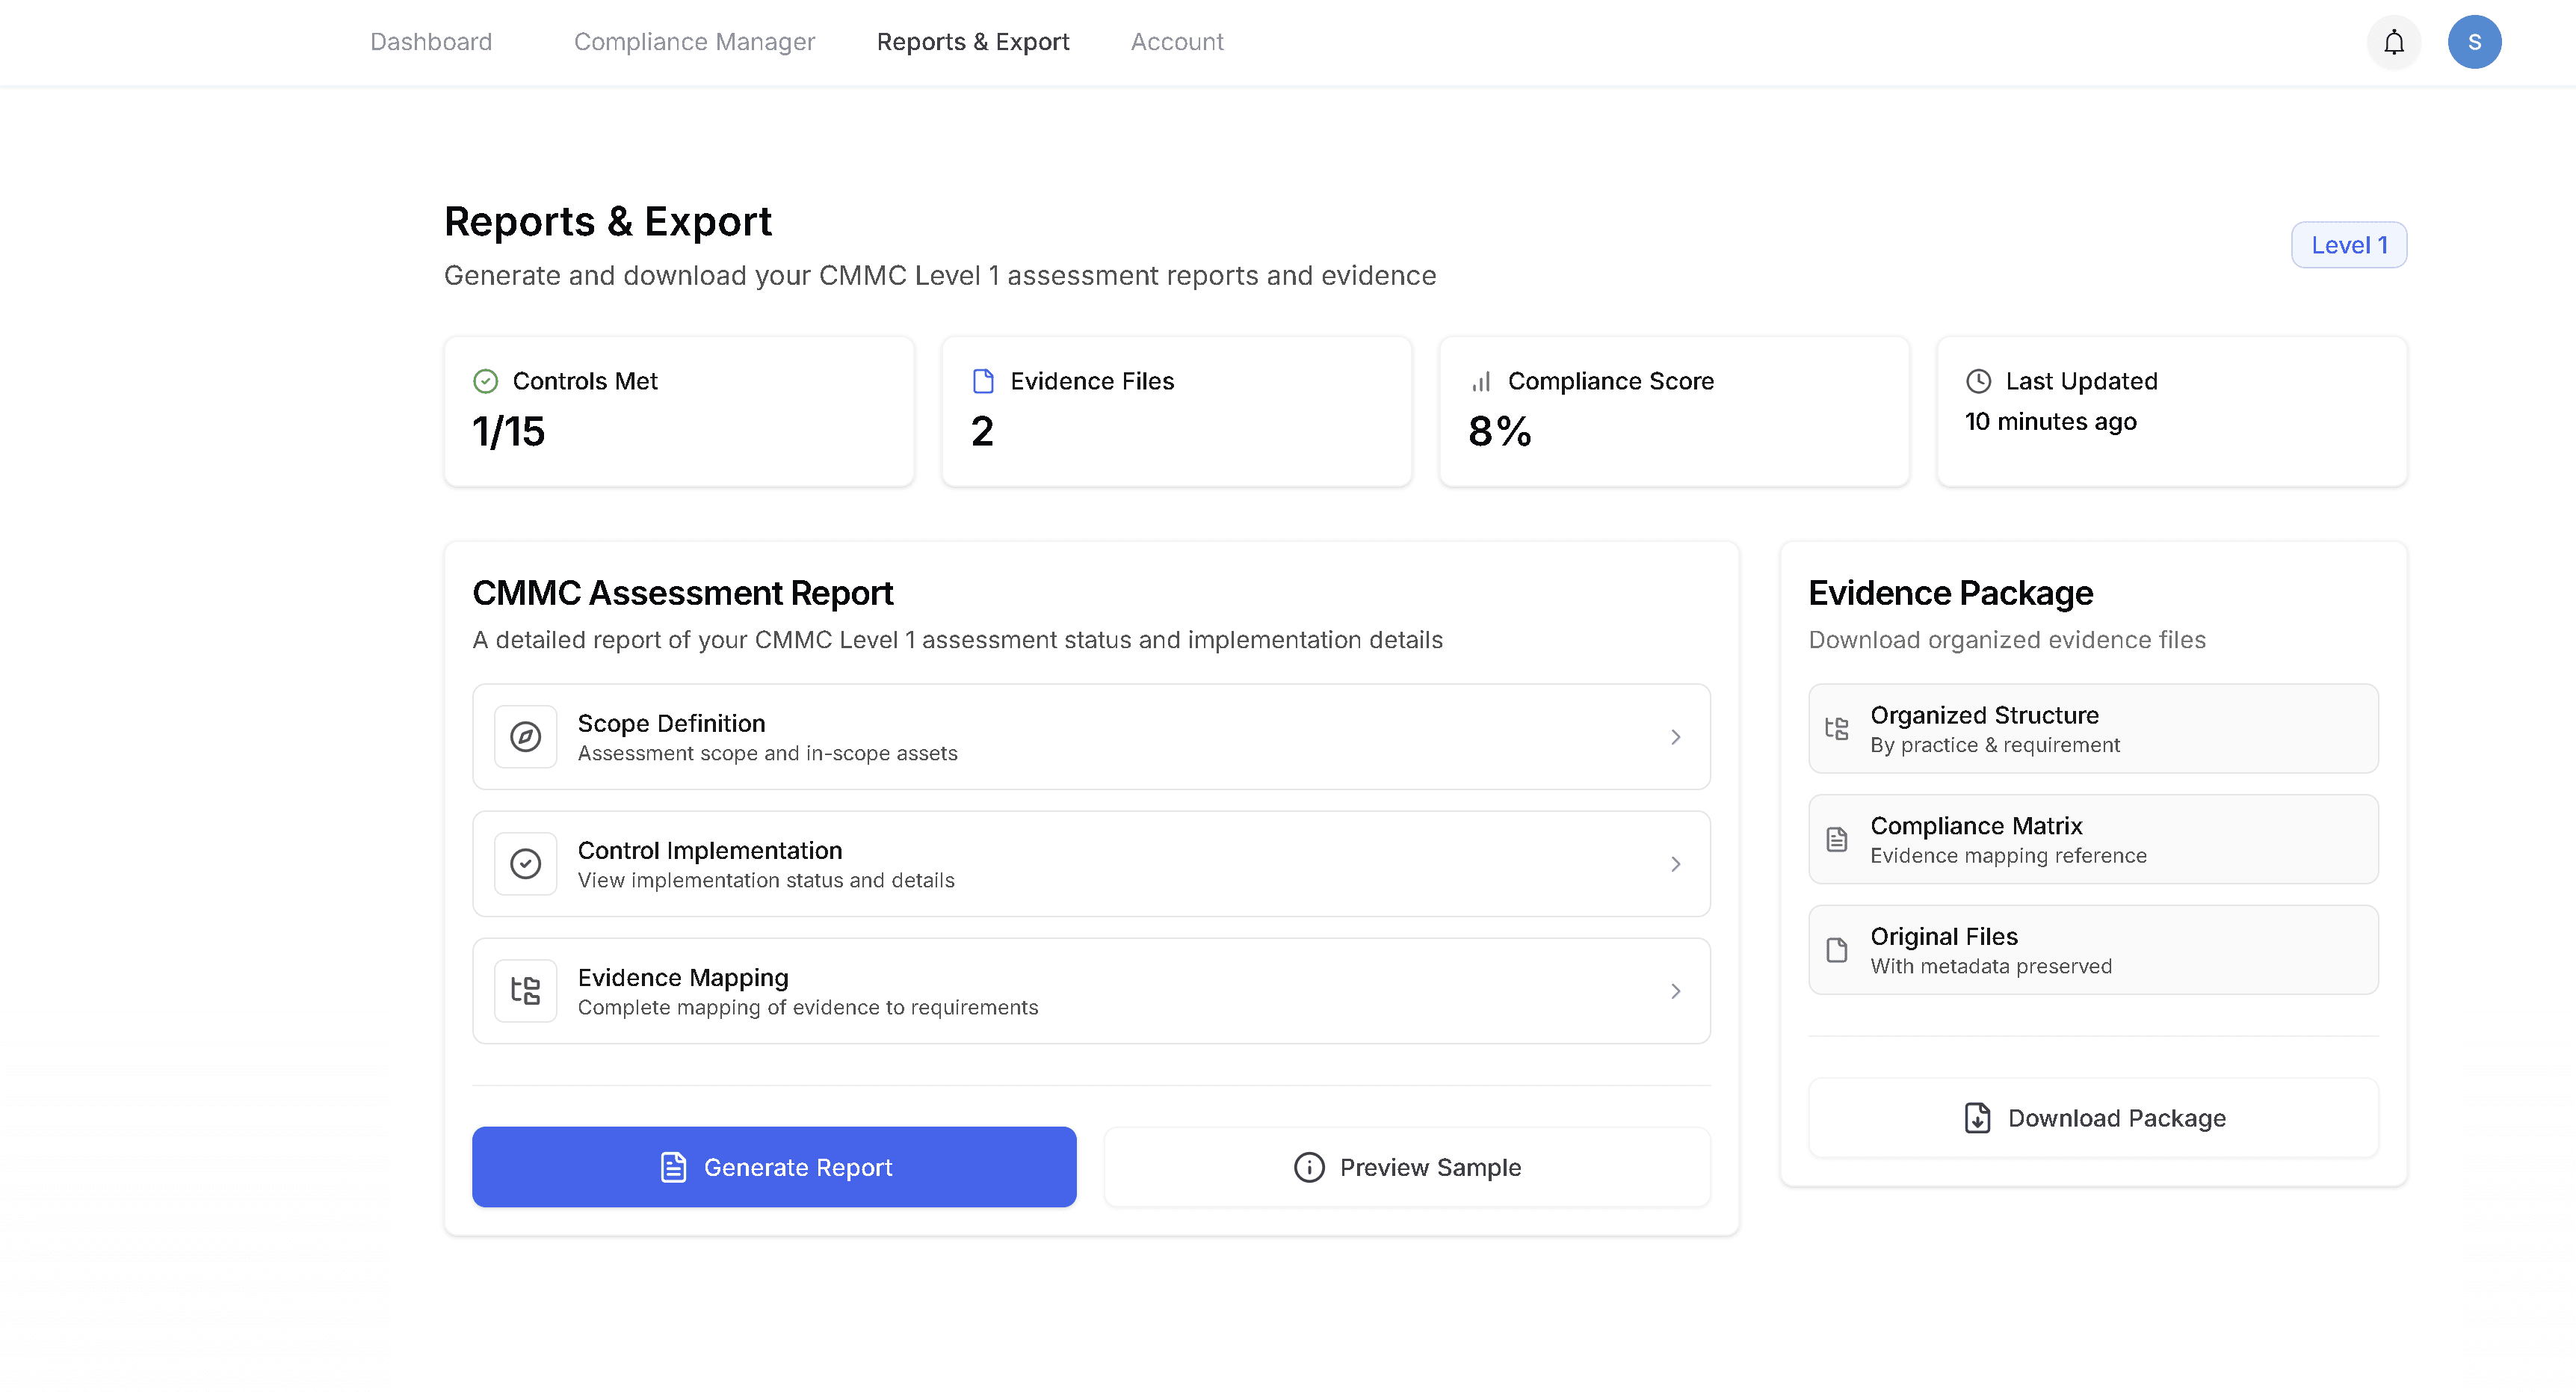Click the Generate Report button
The width and height of the screenshot is (2576, 1392).
click(774, 1165)
